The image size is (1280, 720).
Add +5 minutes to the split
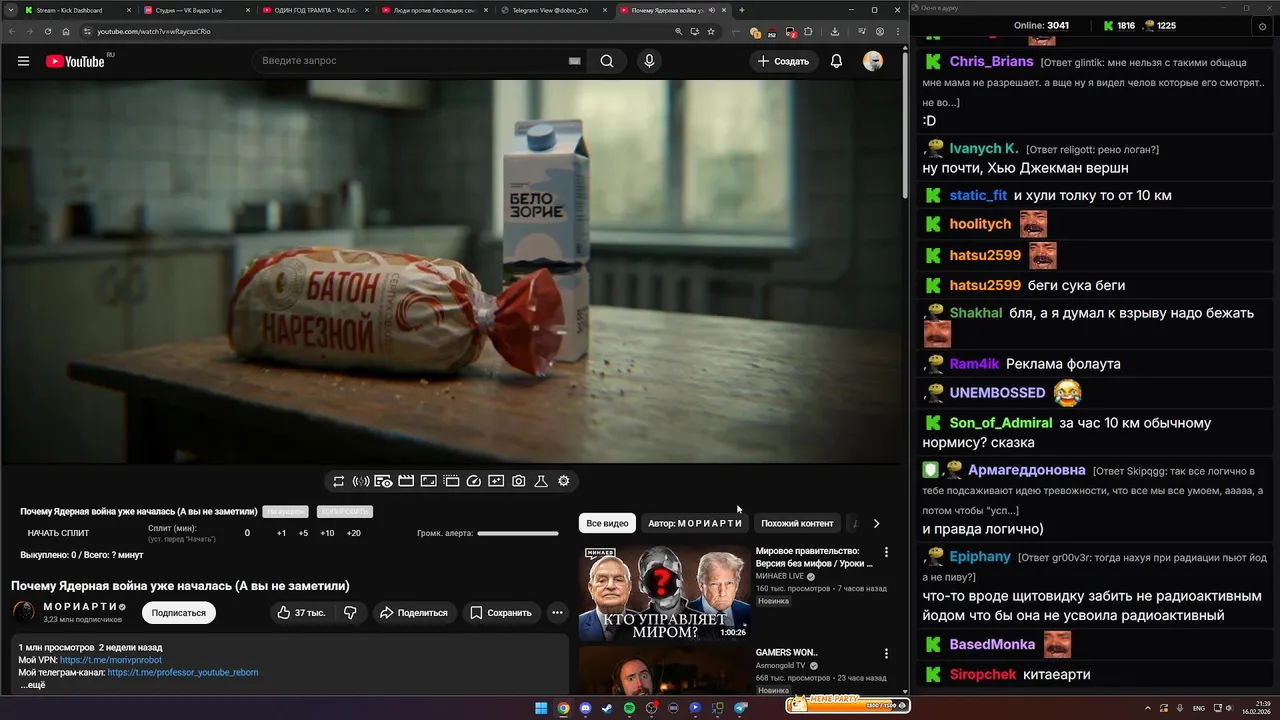[x=303, y=533]
